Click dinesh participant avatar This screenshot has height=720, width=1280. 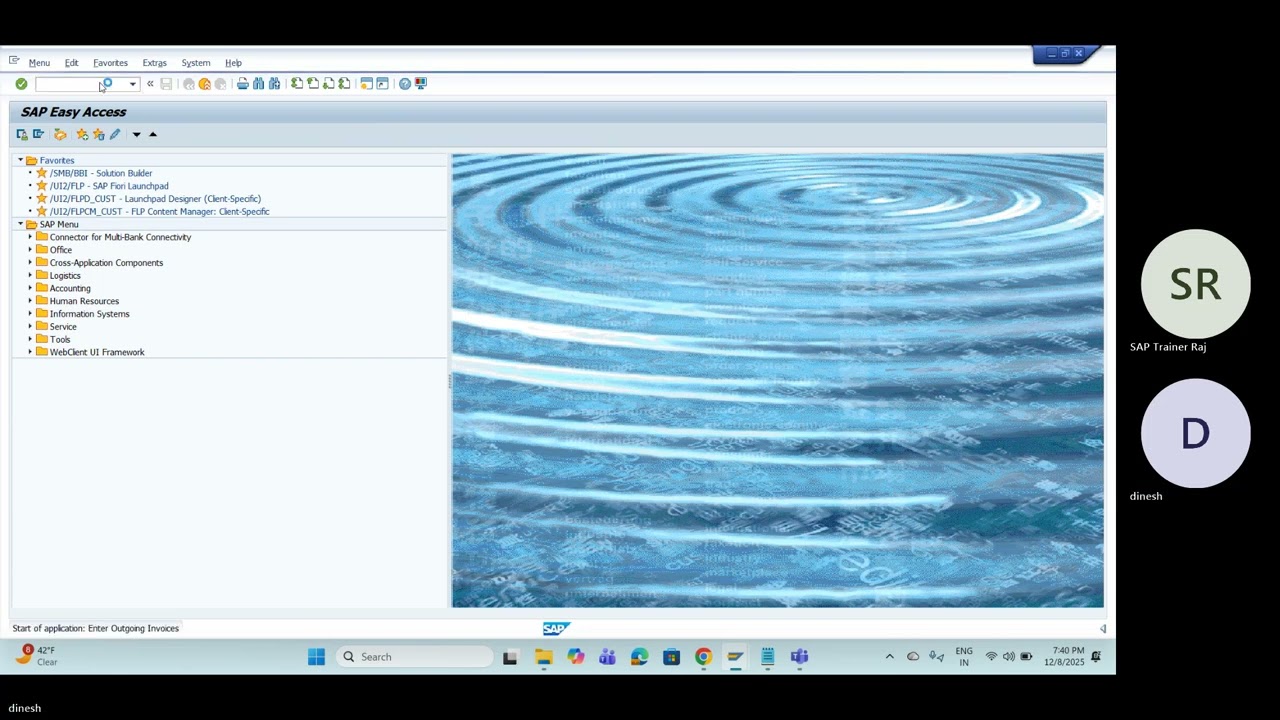[1195, 433]
